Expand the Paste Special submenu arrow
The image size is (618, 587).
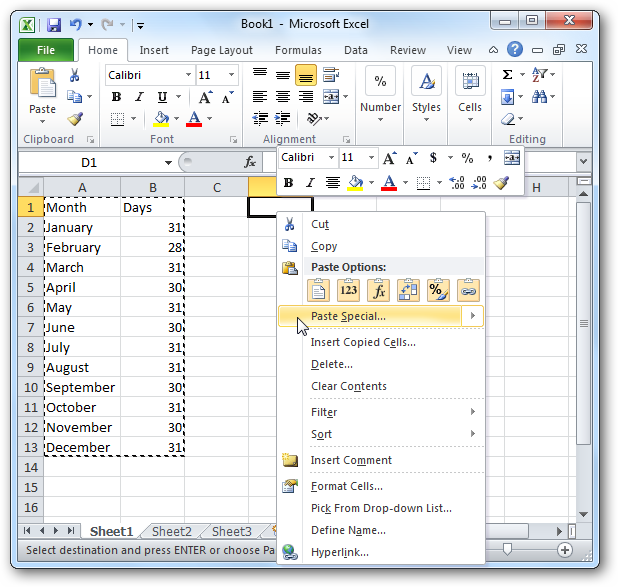point(473,316)
